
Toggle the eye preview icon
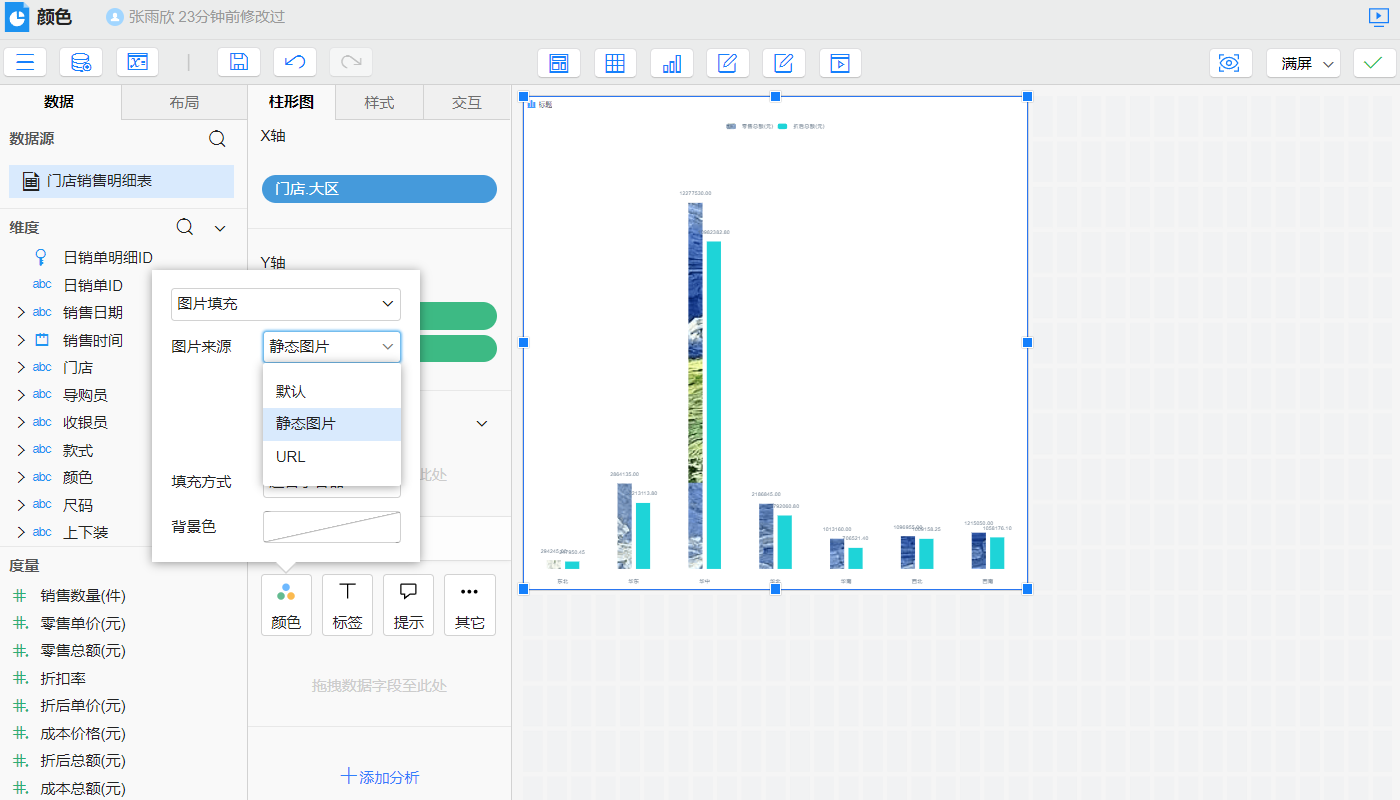click(1230, 63)
